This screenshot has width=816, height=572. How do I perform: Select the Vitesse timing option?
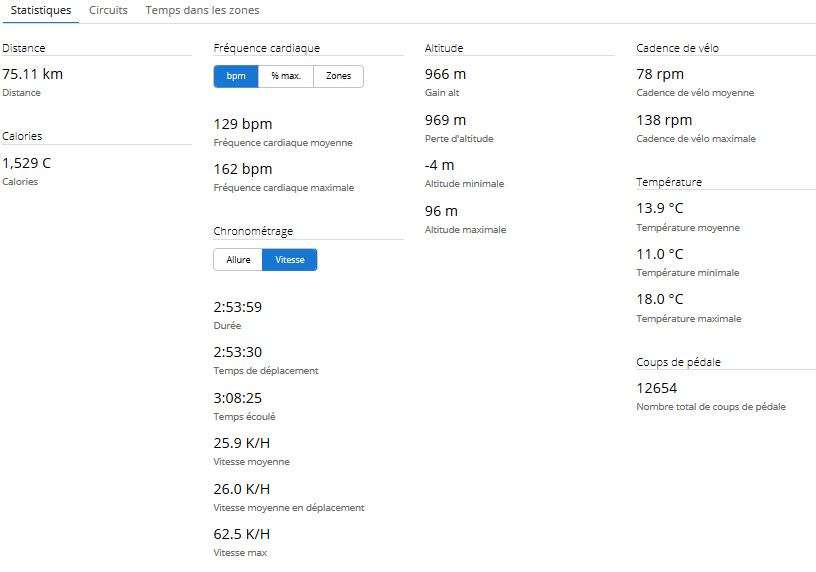point(290,260)
